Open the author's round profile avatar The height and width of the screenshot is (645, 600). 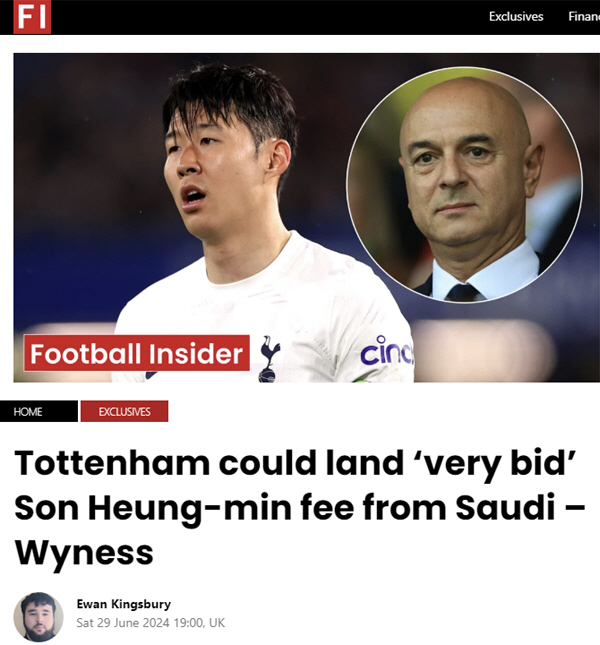pos(38,617)
